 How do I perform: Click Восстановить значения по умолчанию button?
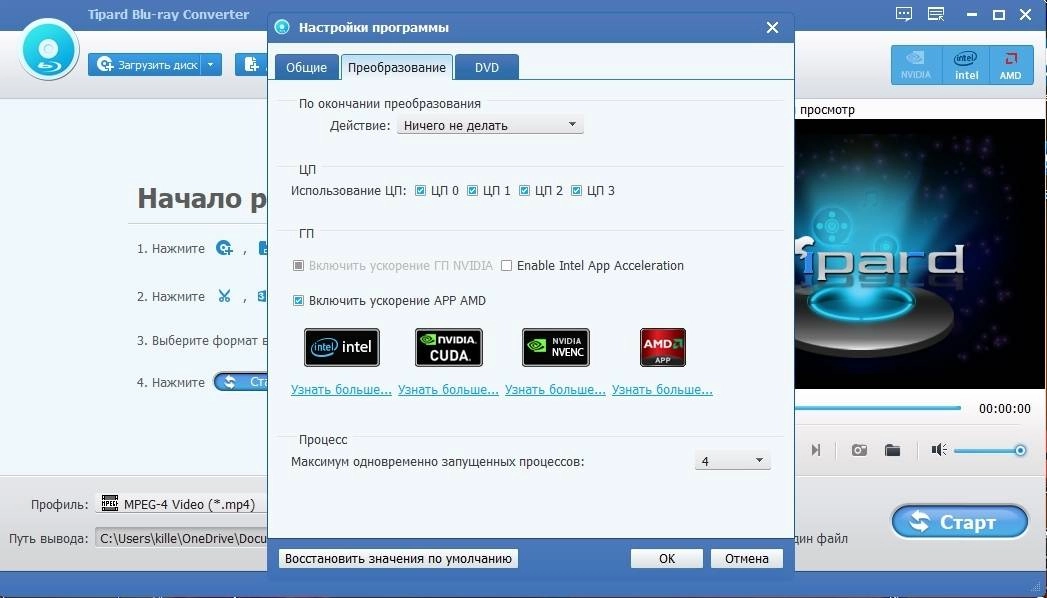pyautogui.click(x=398, y=559)
